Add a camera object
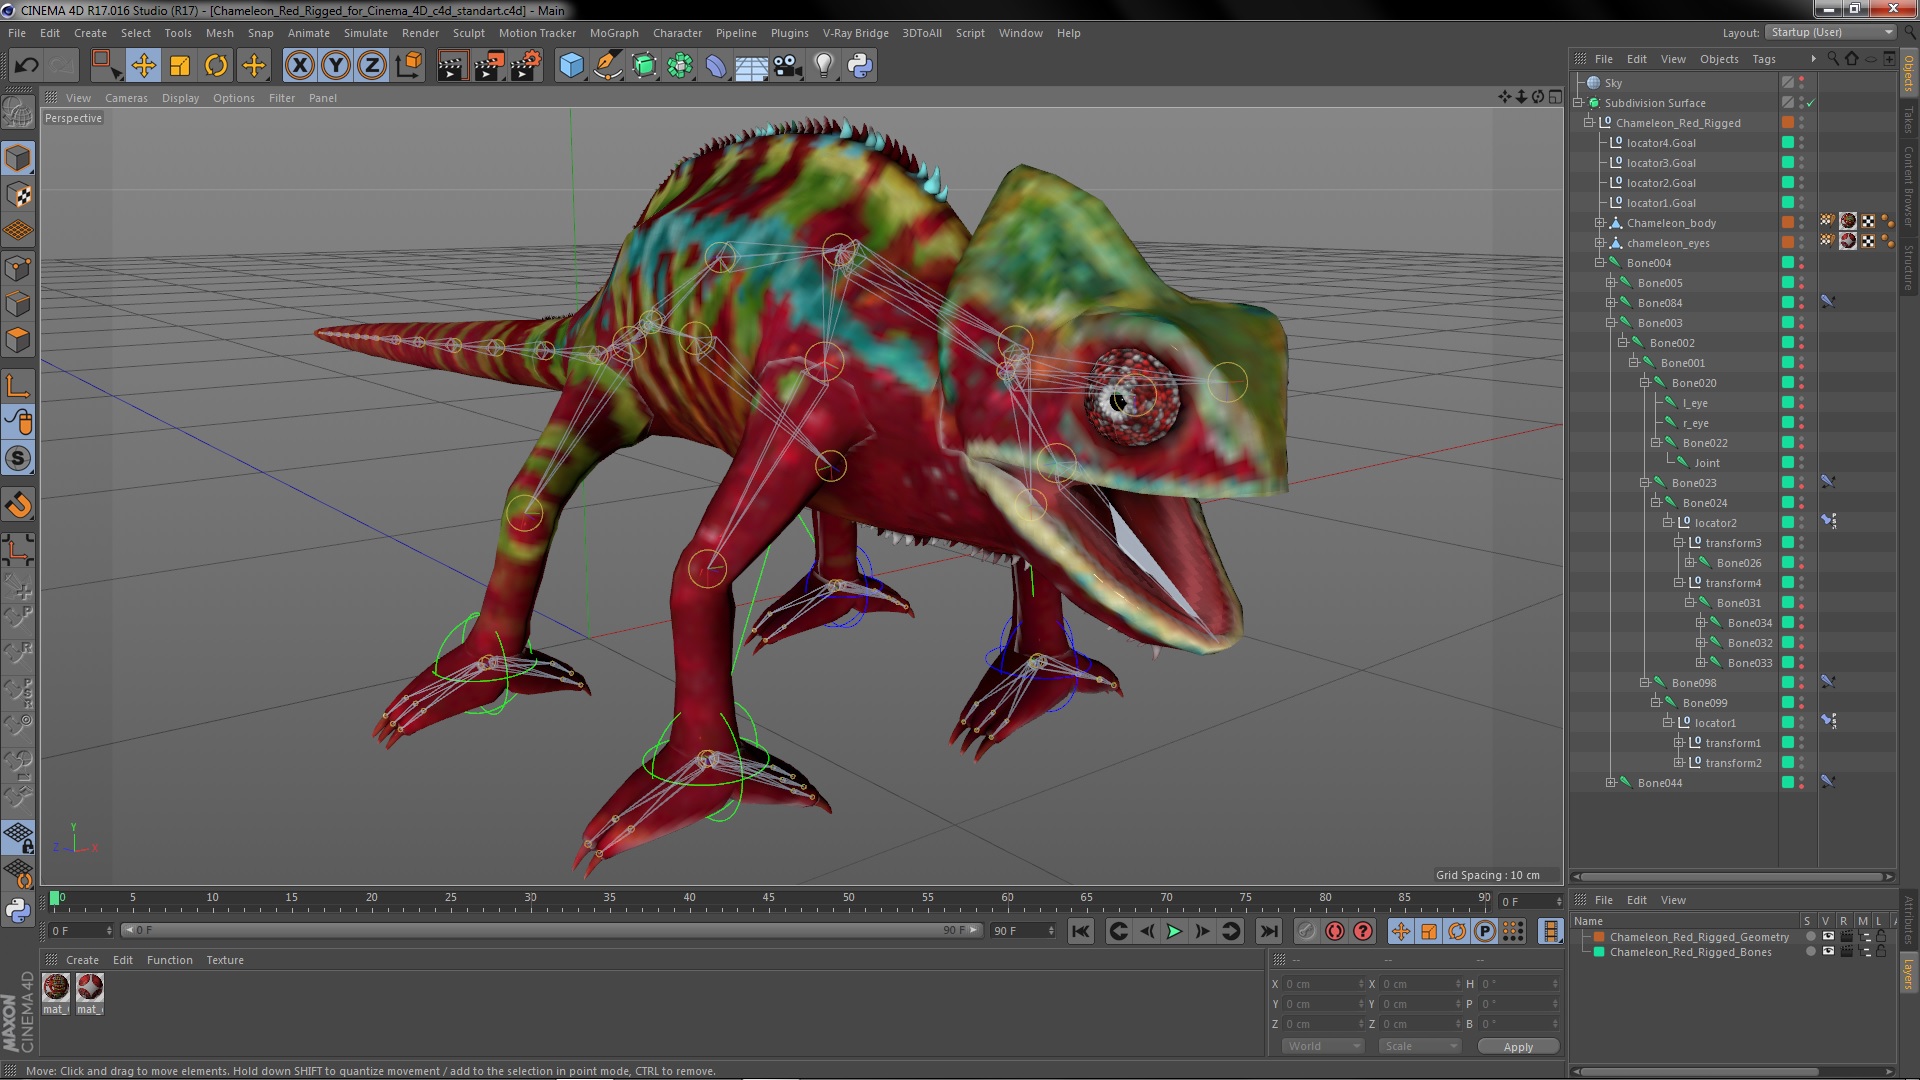 coord(788,66)
